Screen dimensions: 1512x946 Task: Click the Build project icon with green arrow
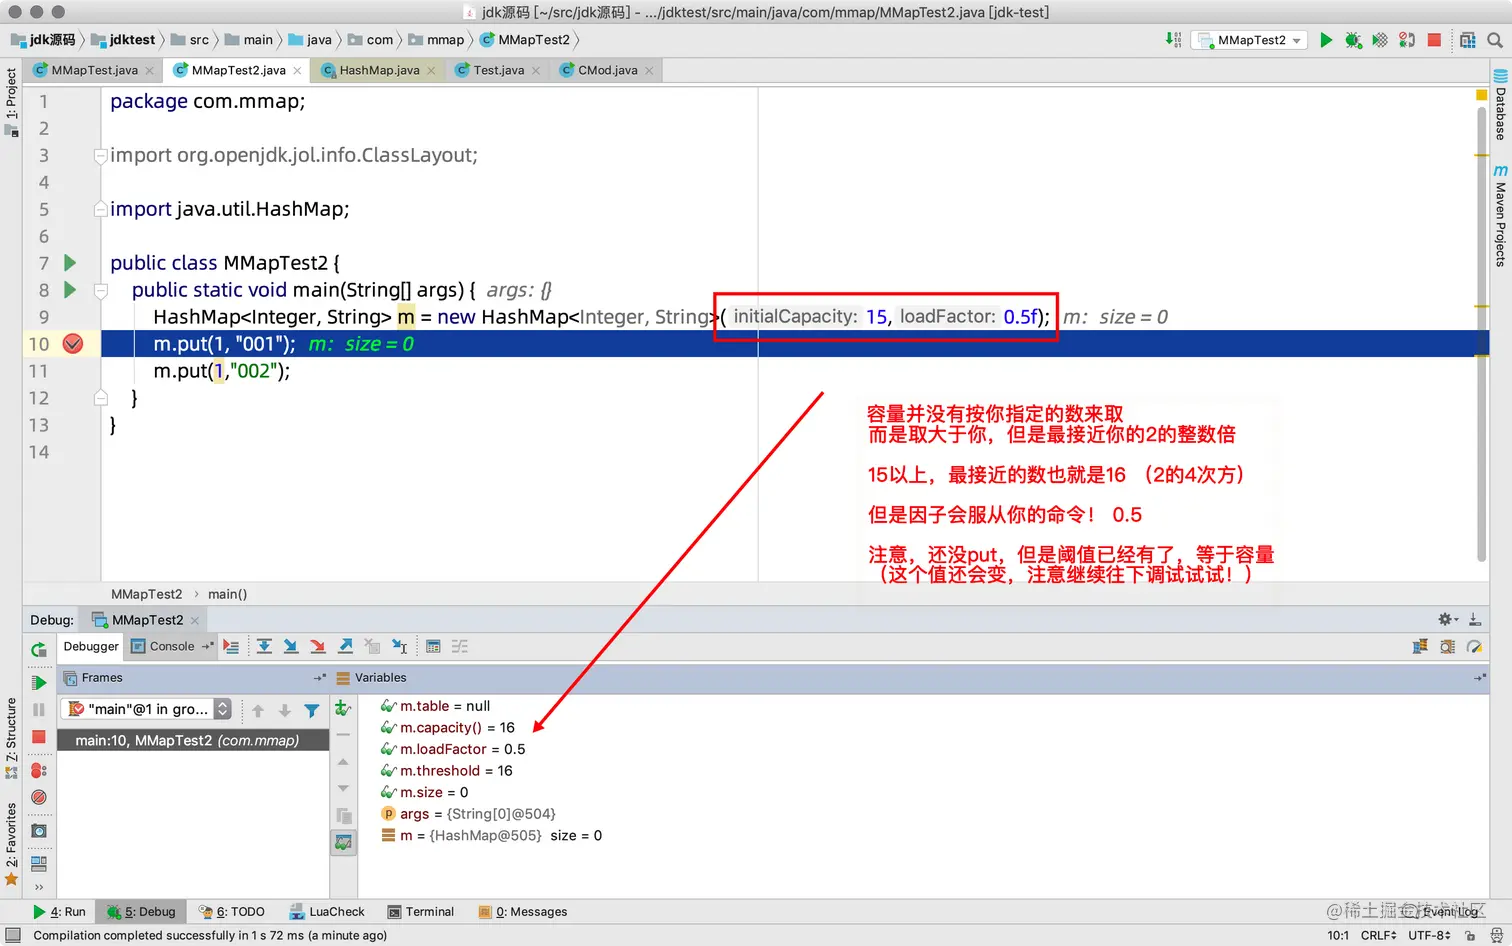click(x=1173, y=40)
